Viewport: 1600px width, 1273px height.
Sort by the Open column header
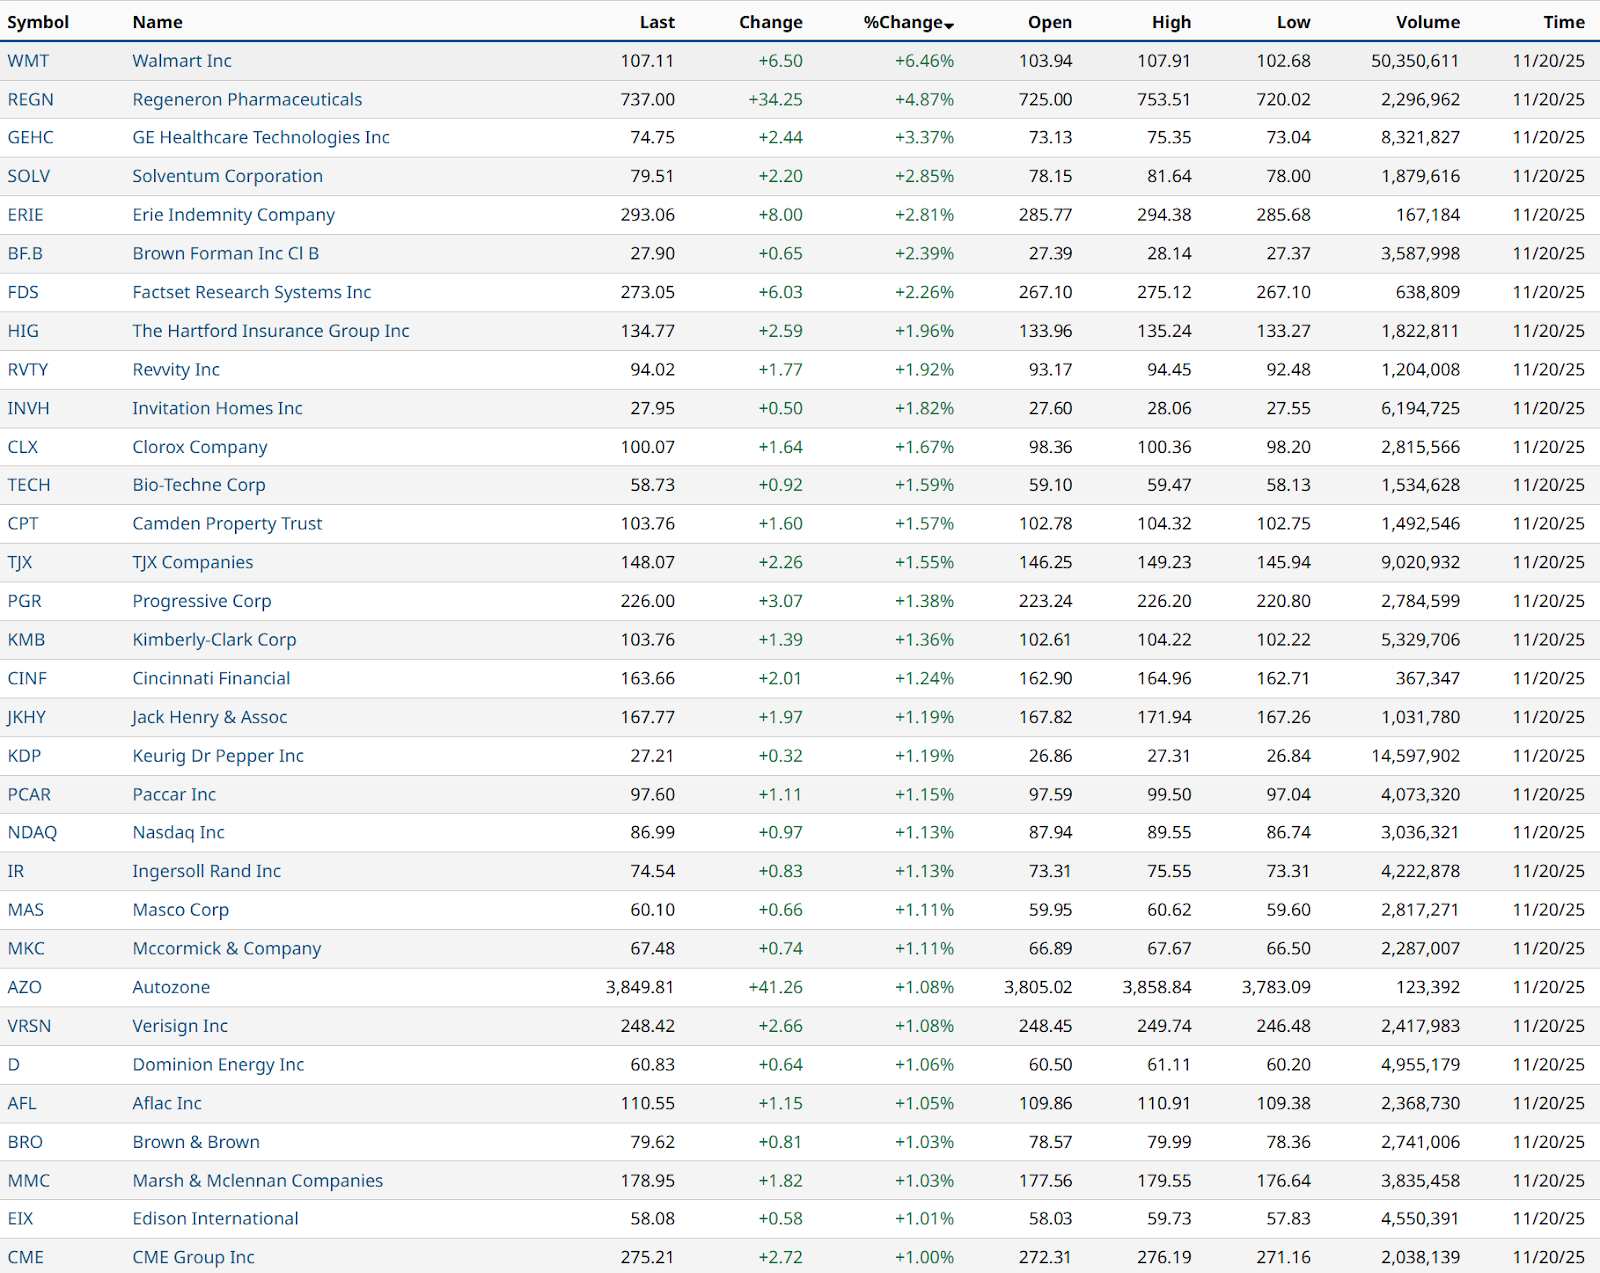[1050, 22]
